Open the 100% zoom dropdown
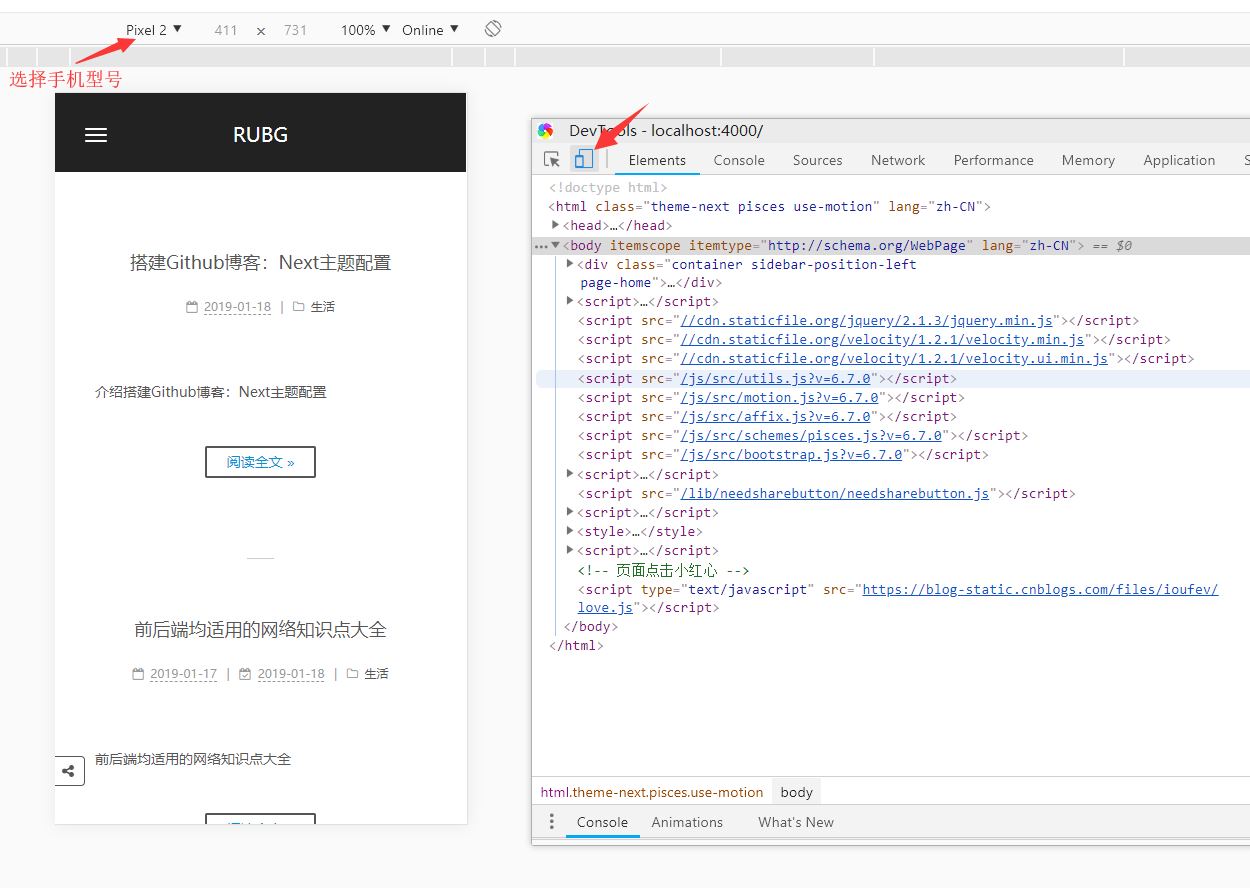 [x=366, y=30]
